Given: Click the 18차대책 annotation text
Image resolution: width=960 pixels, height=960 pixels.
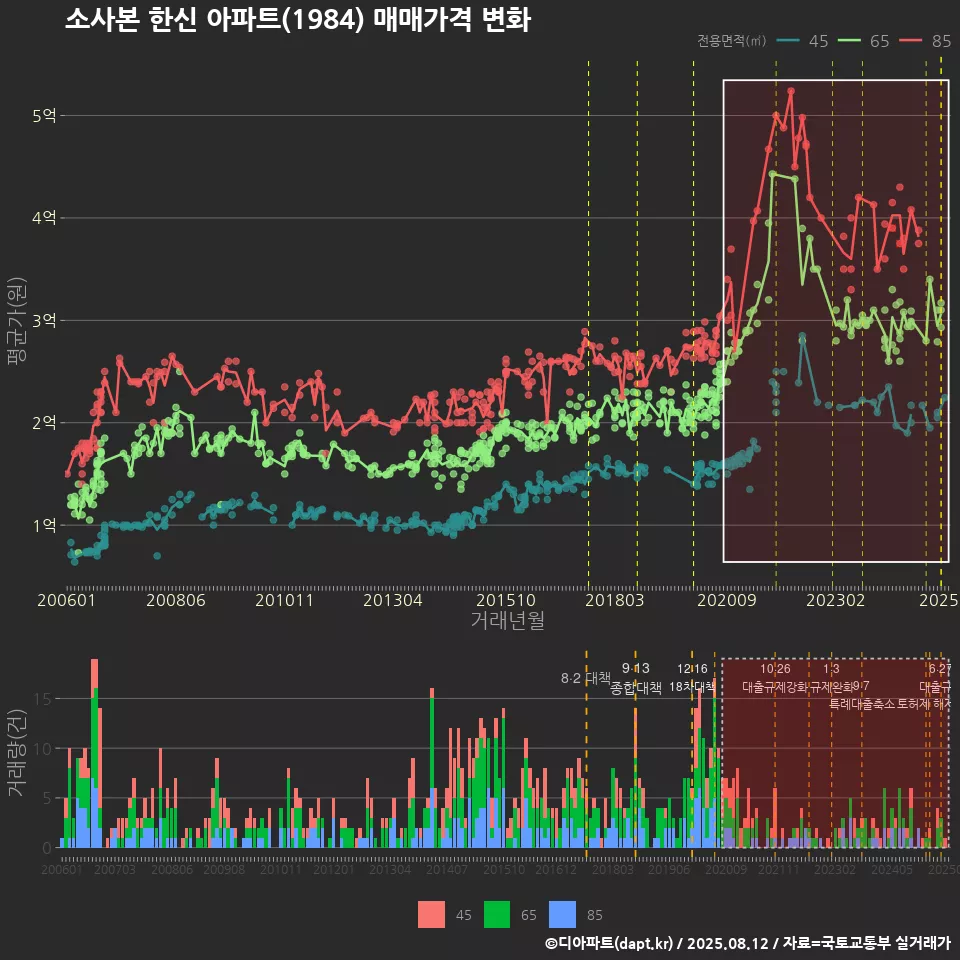Looking at the screenshot, I should pos(692,687).
